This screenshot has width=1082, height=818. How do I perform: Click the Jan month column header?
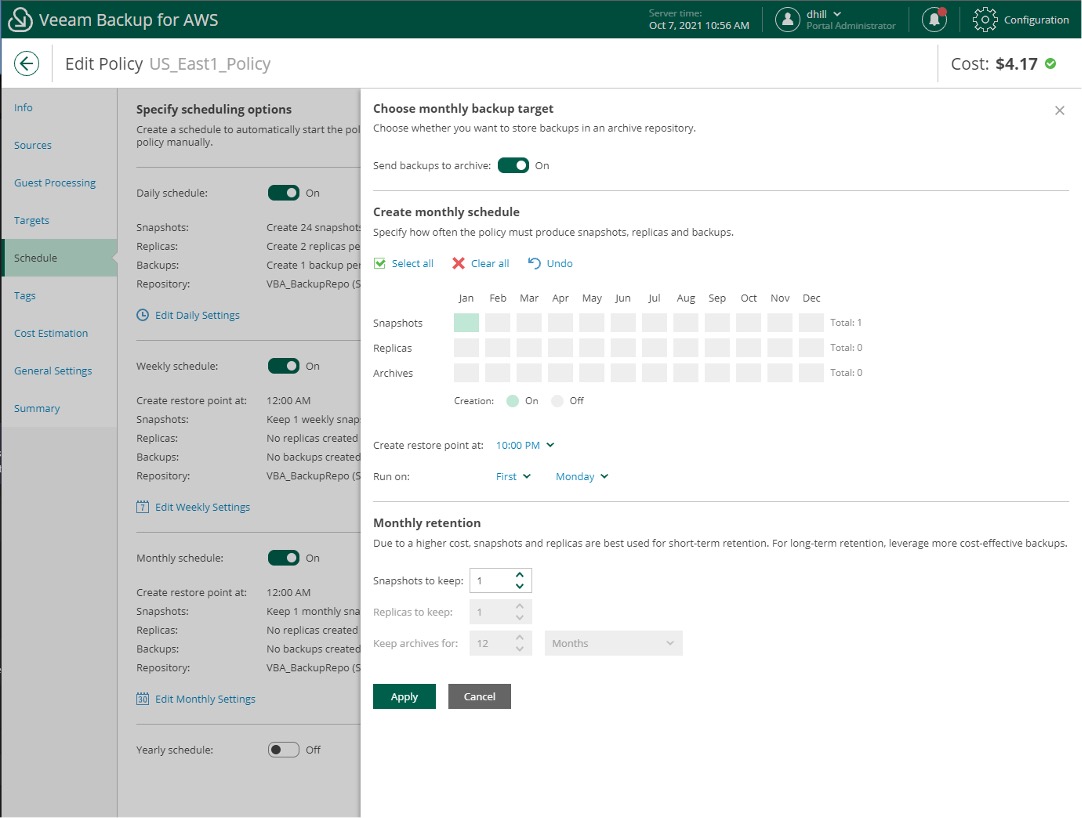pyautogui.click(x=466, y=298)
